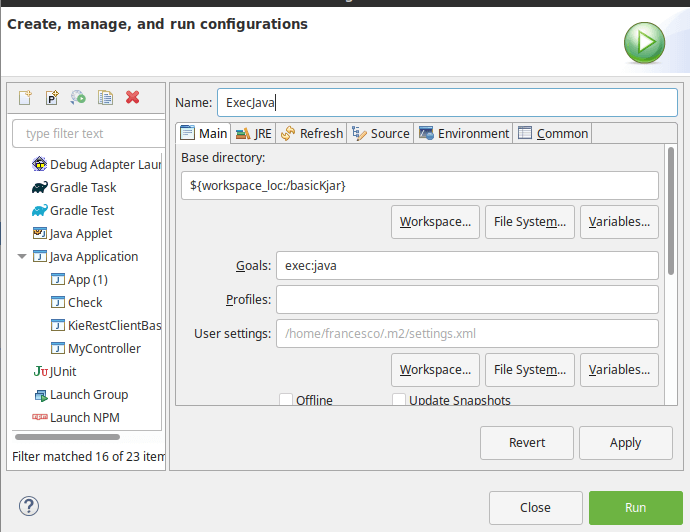
Task: Click Workspace... under User settings
Action: 435,370
